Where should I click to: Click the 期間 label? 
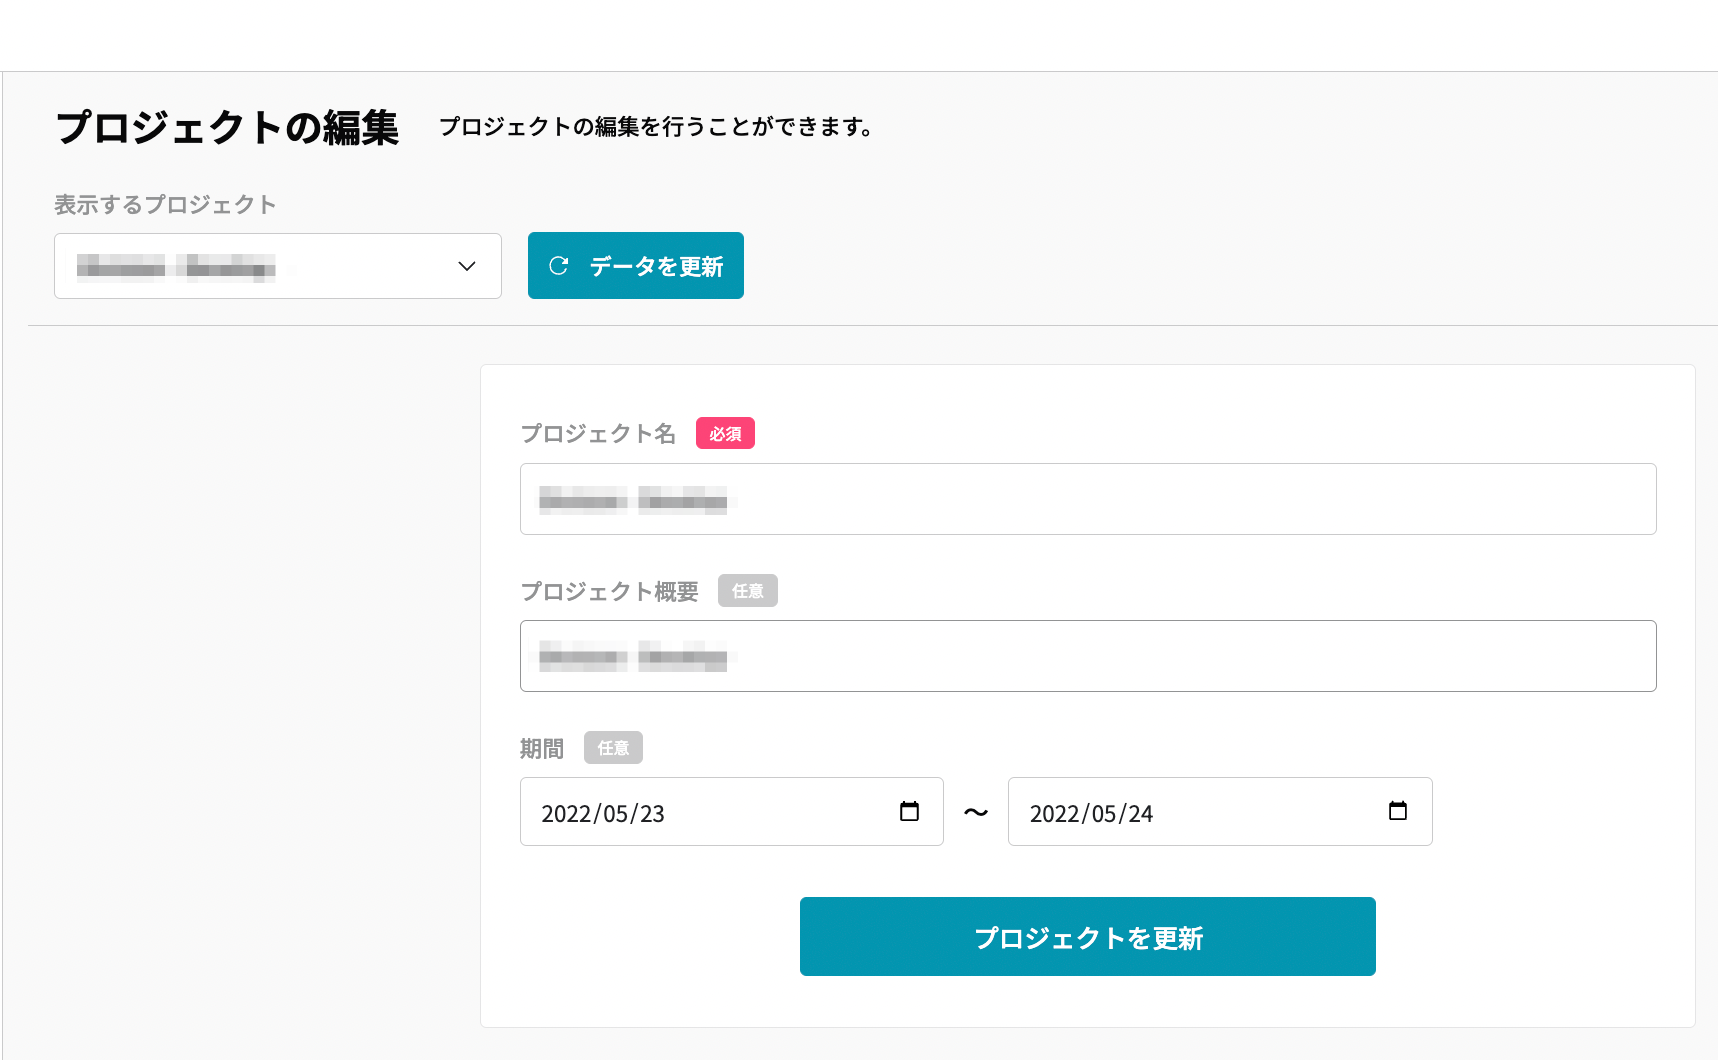542,748
